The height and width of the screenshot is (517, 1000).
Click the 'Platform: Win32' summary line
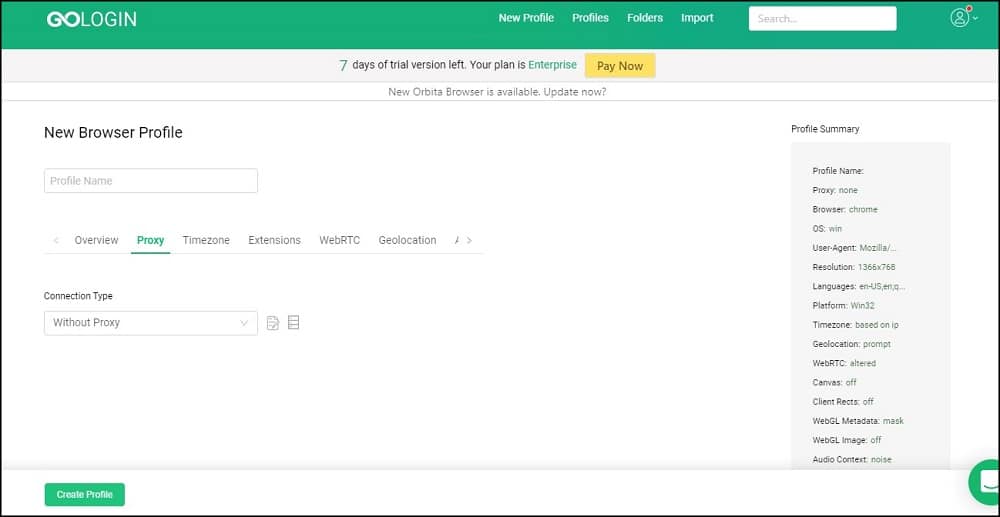coord(843,305)
